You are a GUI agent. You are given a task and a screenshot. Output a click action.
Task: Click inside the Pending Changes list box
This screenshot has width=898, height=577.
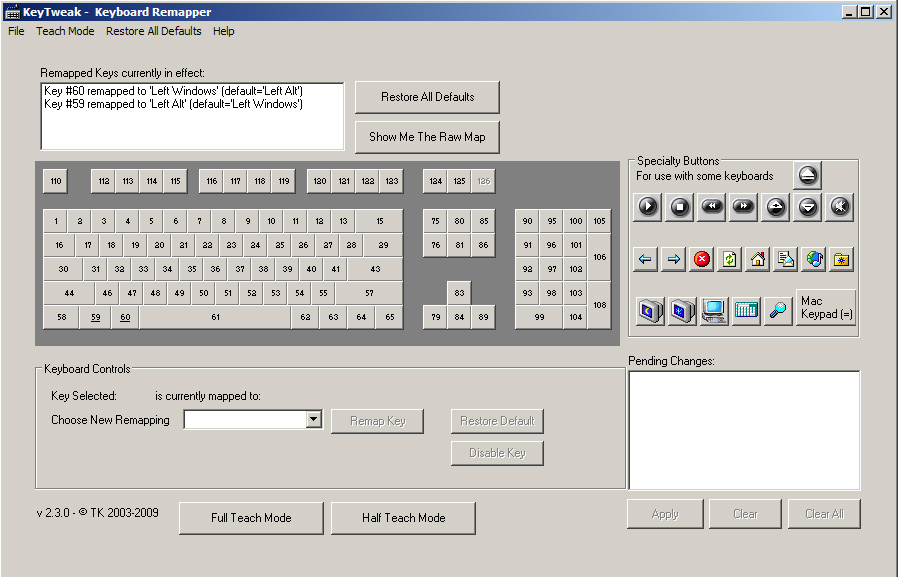pos(744,430)
